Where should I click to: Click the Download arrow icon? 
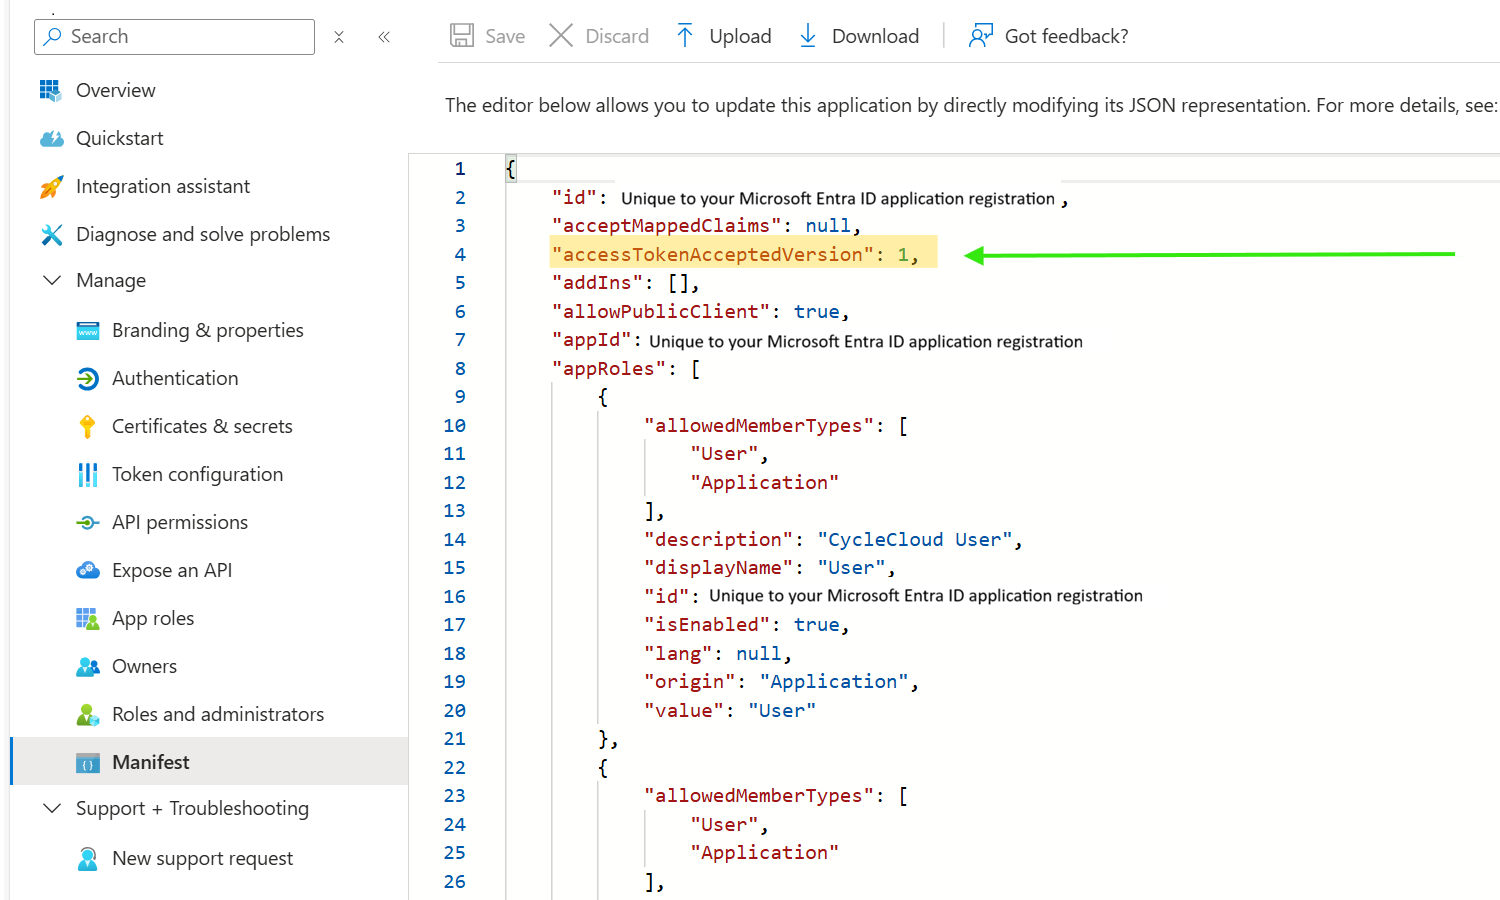[808, 36]
